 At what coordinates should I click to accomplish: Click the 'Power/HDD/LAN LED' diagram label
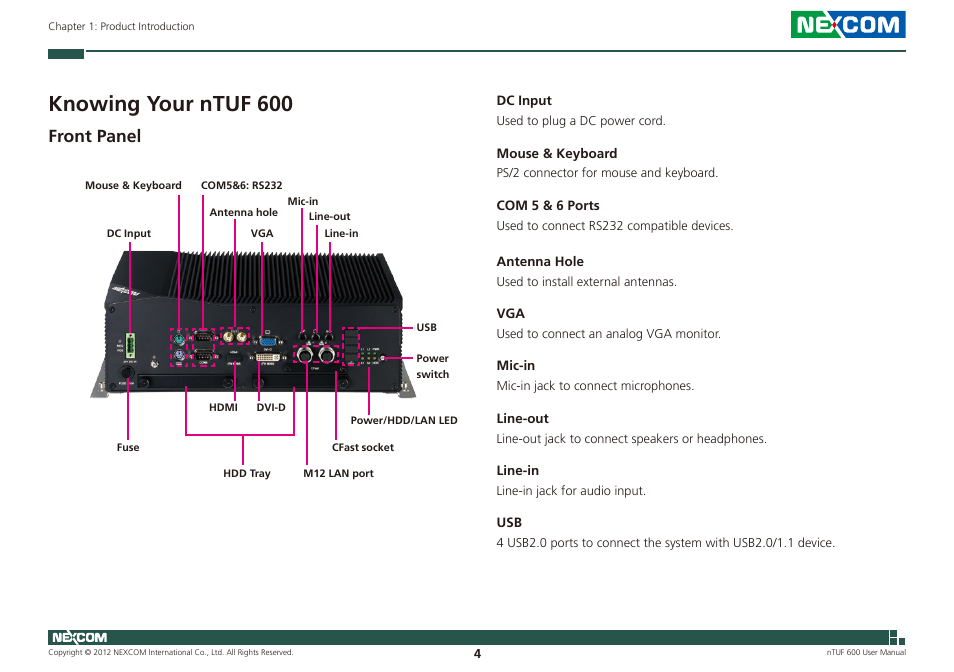(x=404, y=420)
